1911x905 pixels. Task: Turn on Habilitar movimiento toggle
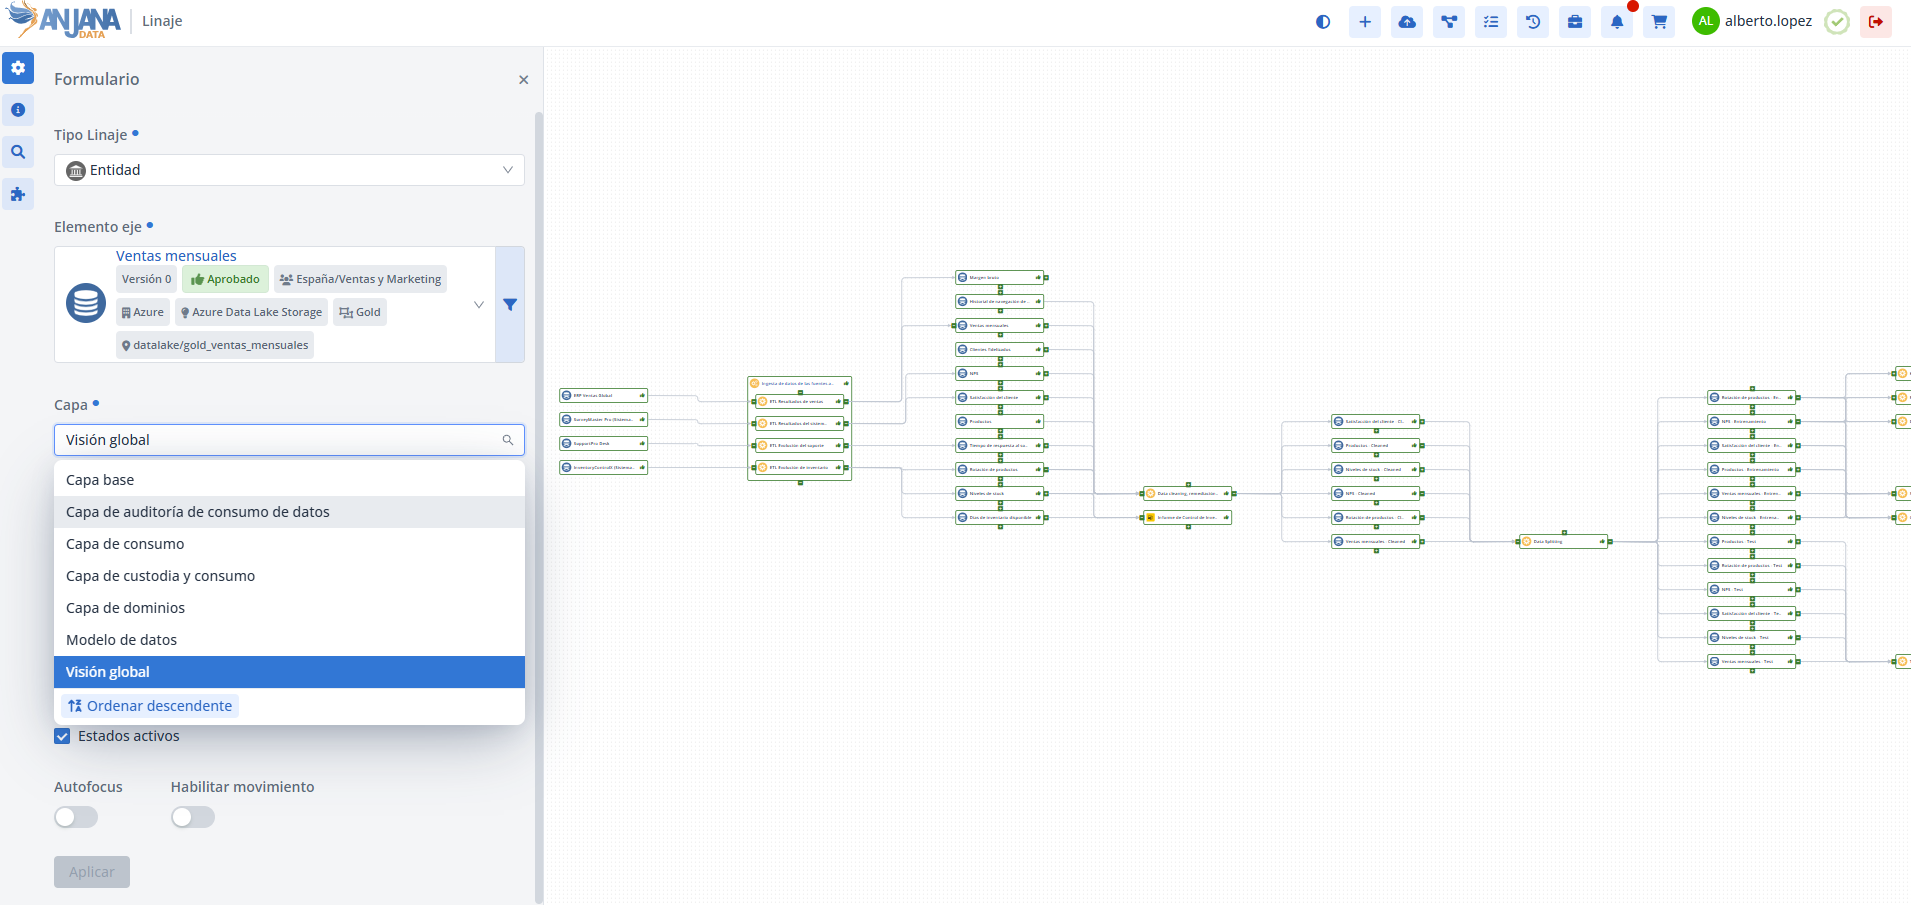tap(193, 817)
